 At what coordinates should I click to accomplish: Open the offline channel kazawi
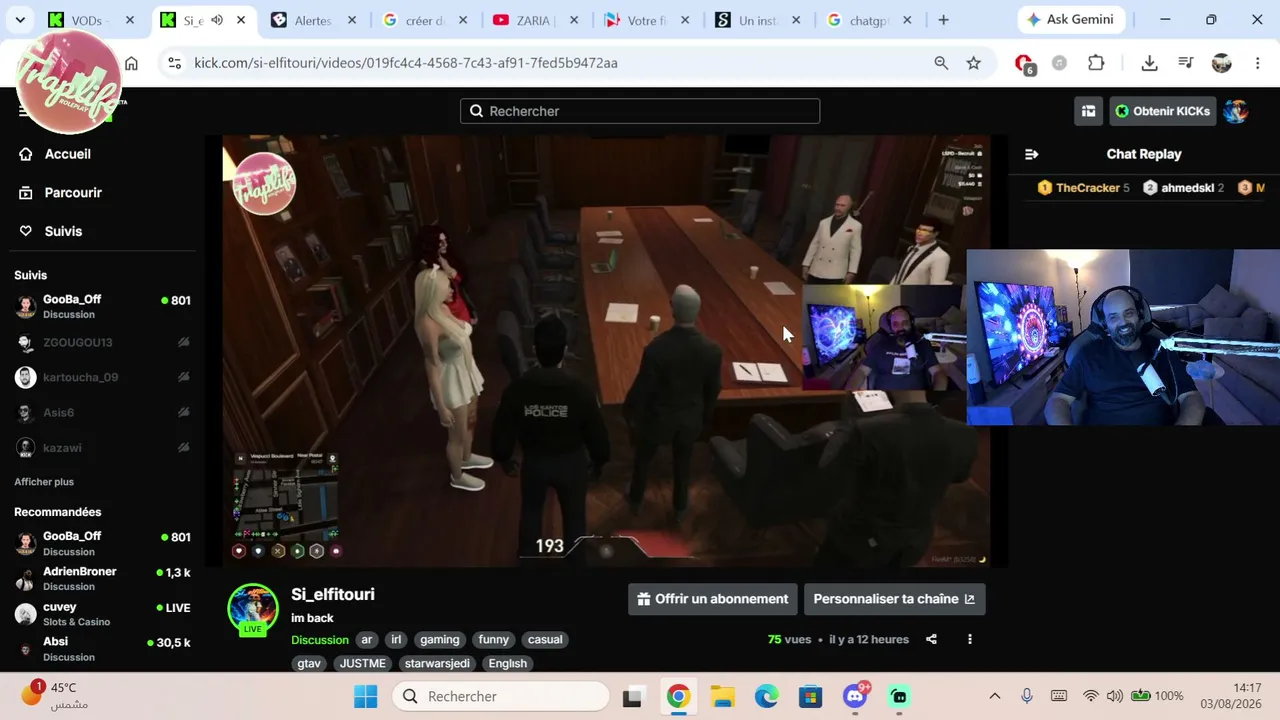[x=102, y=448]
